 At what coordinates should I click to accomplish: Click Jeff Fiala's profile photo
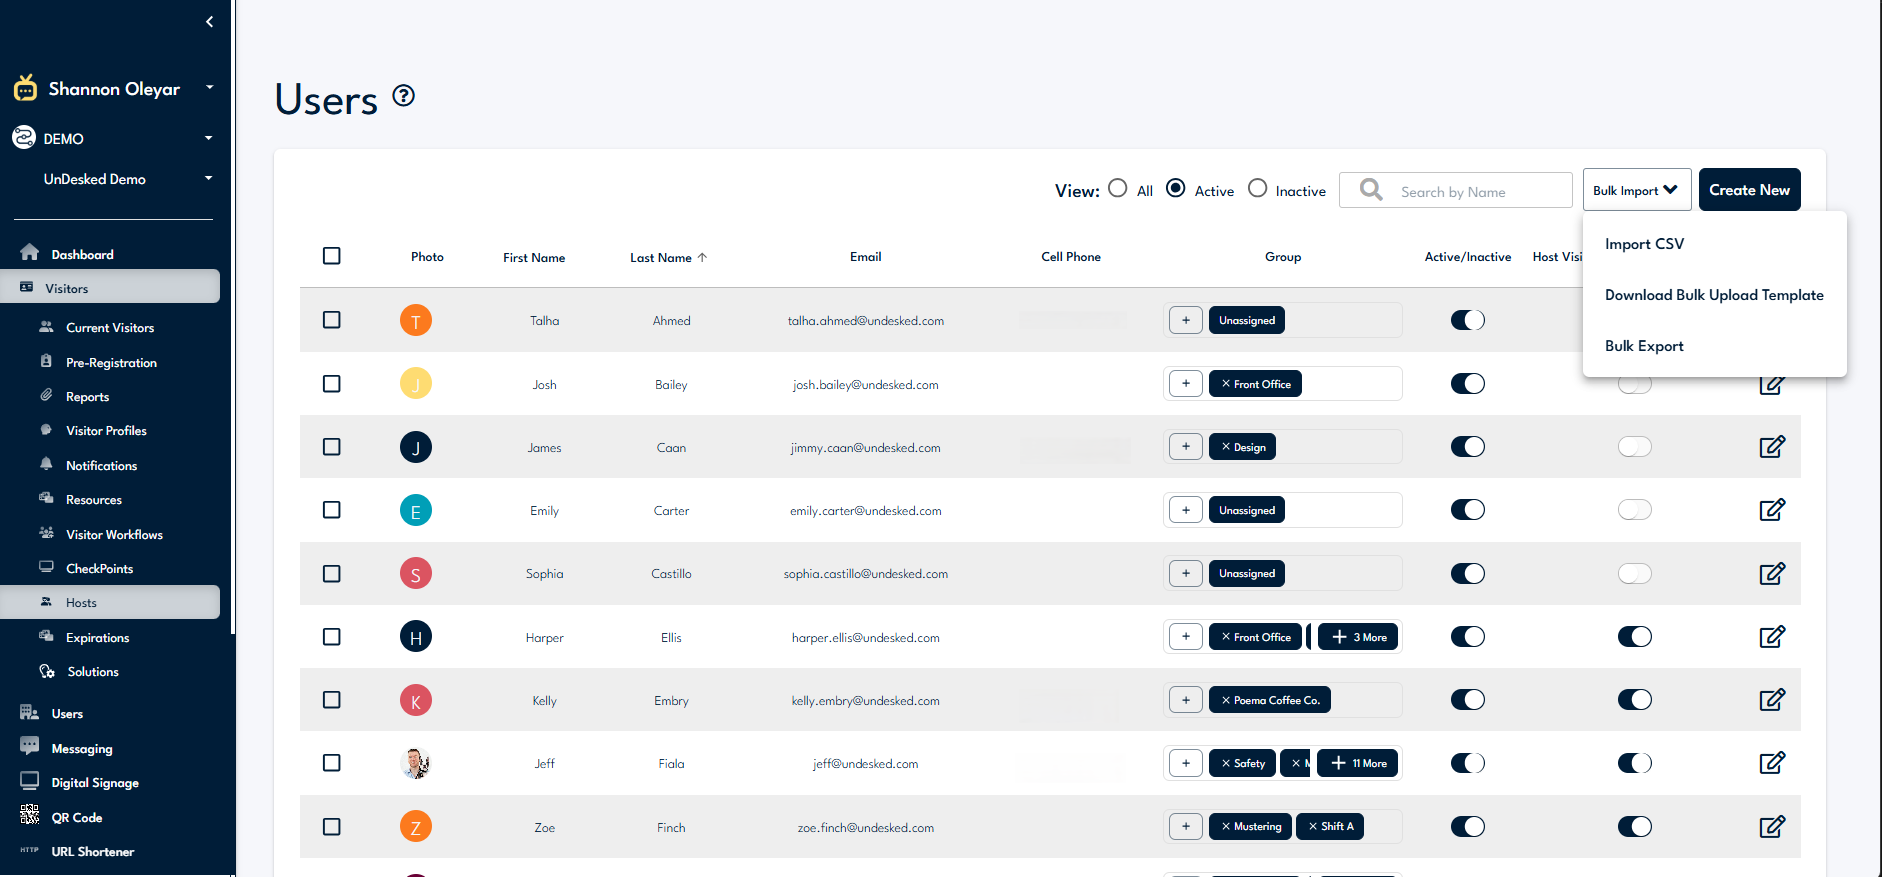pyautogui.click(x=415, y=763)
